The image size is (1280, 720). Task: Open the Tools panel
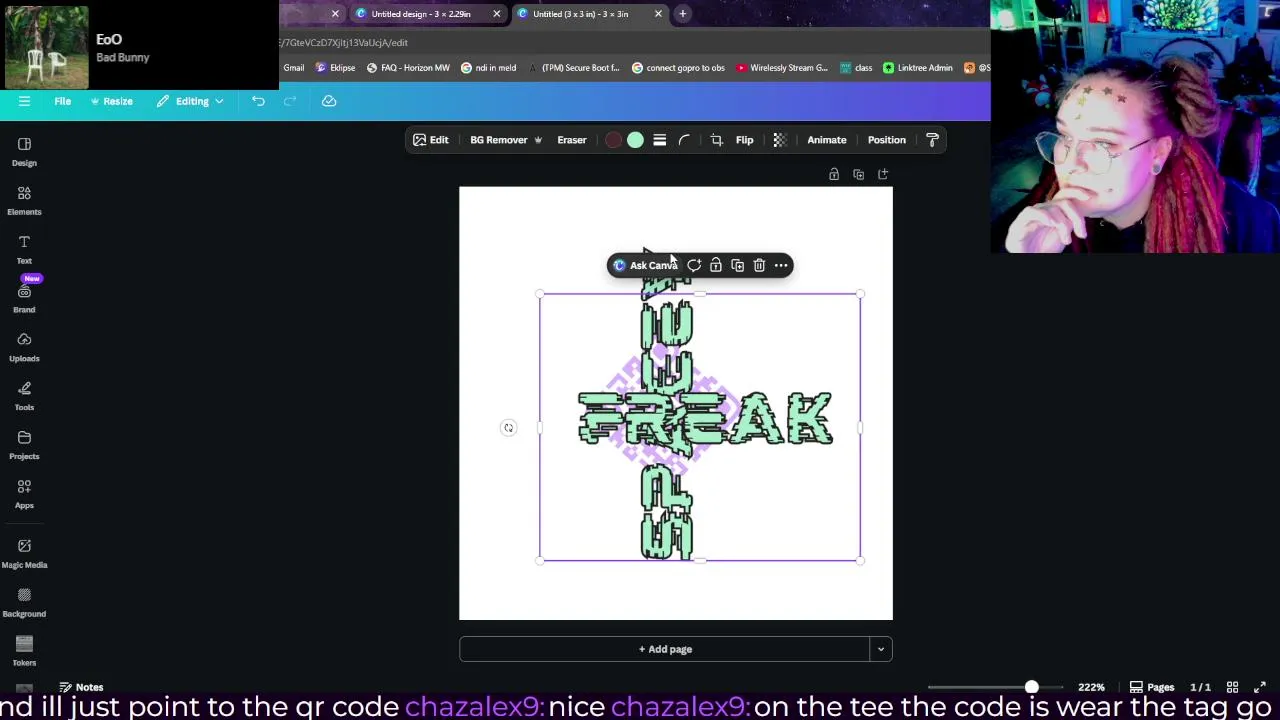tap(24, 396)
